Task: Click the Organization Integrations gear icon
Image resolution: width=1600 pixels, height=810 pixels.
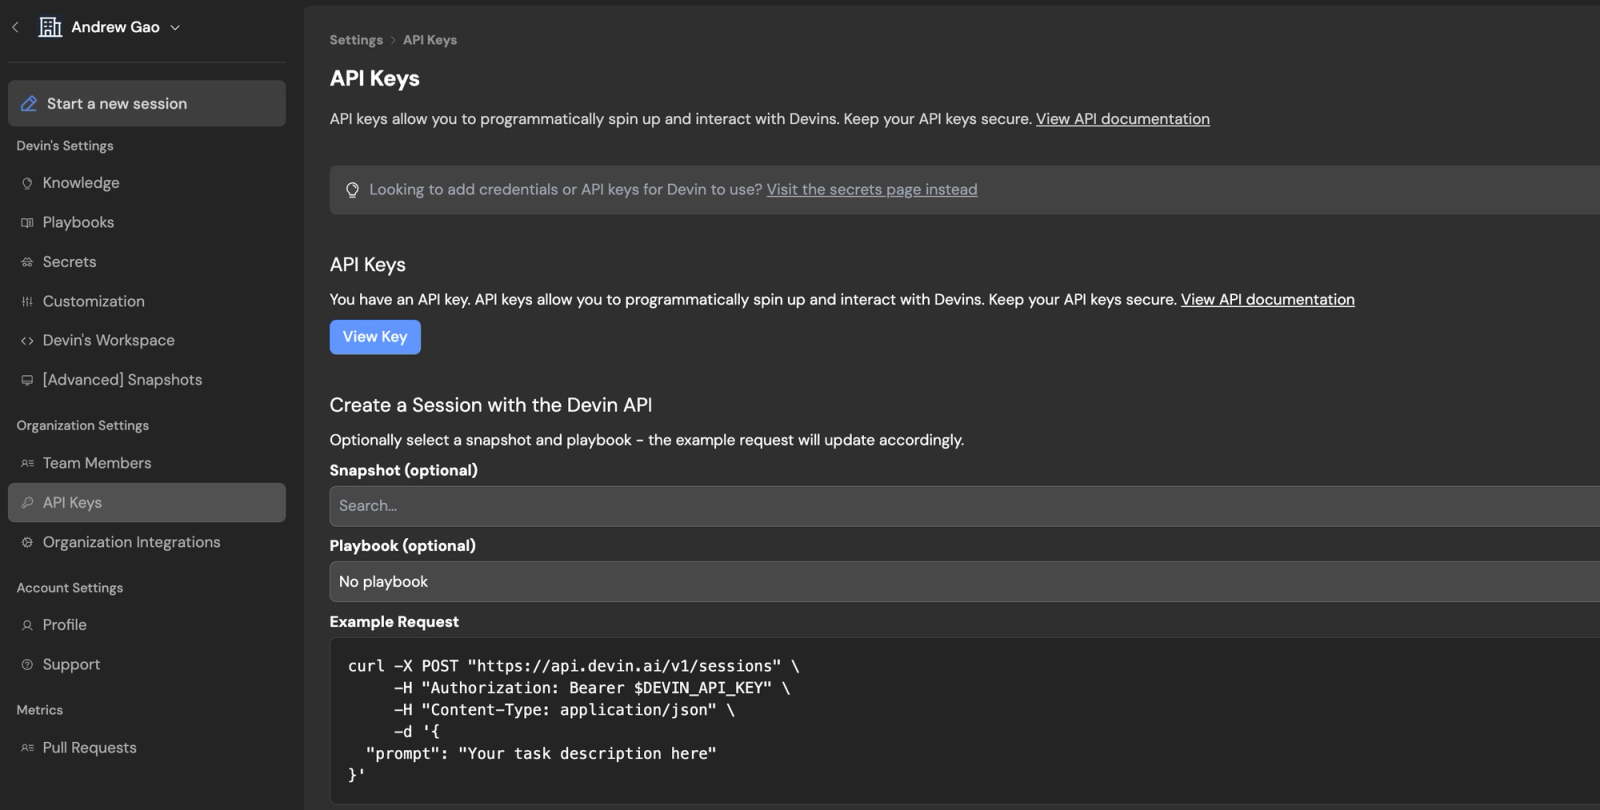Action: 27,543
